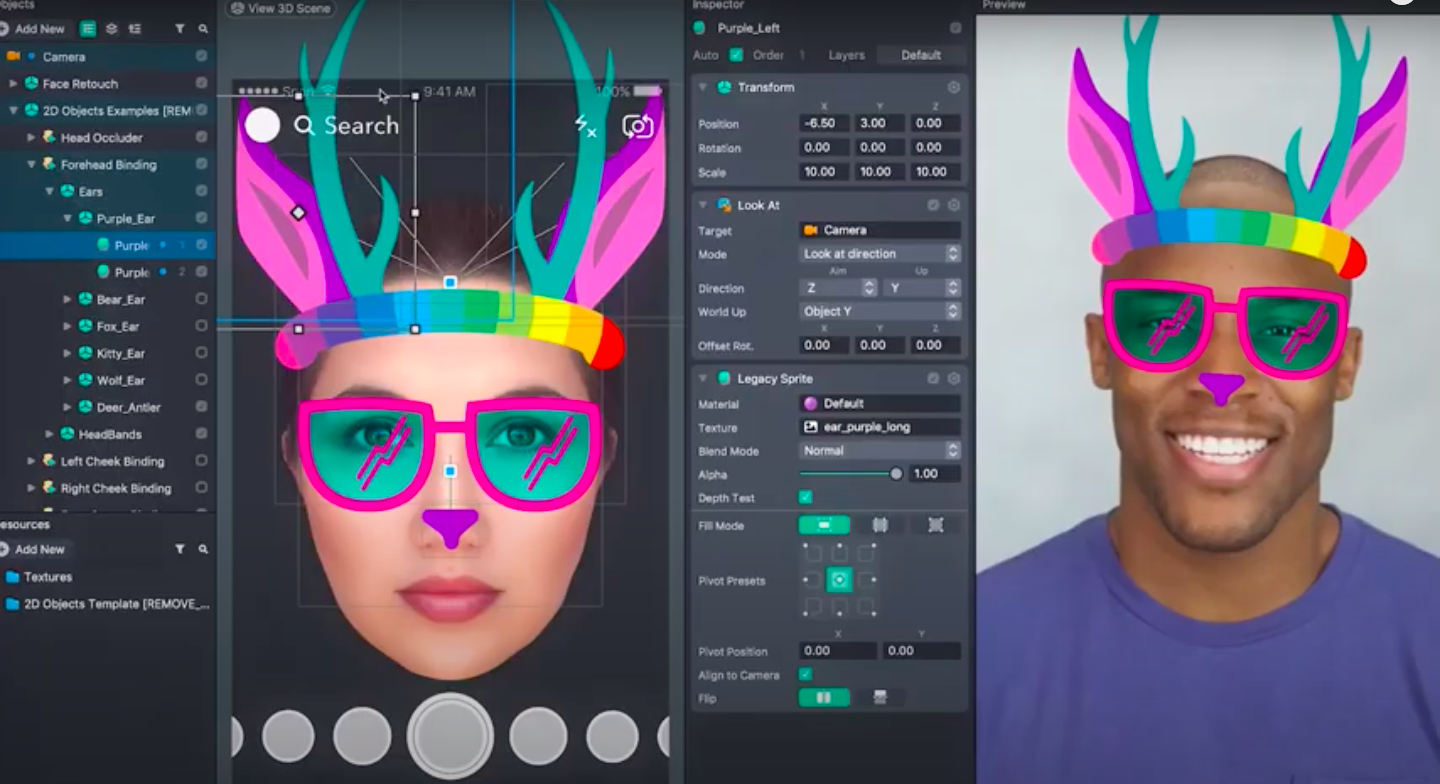This screenshot has width=1440, height=784.
Task: Click the Default layers button in Inspector
Action: click(x=921, y=55)
